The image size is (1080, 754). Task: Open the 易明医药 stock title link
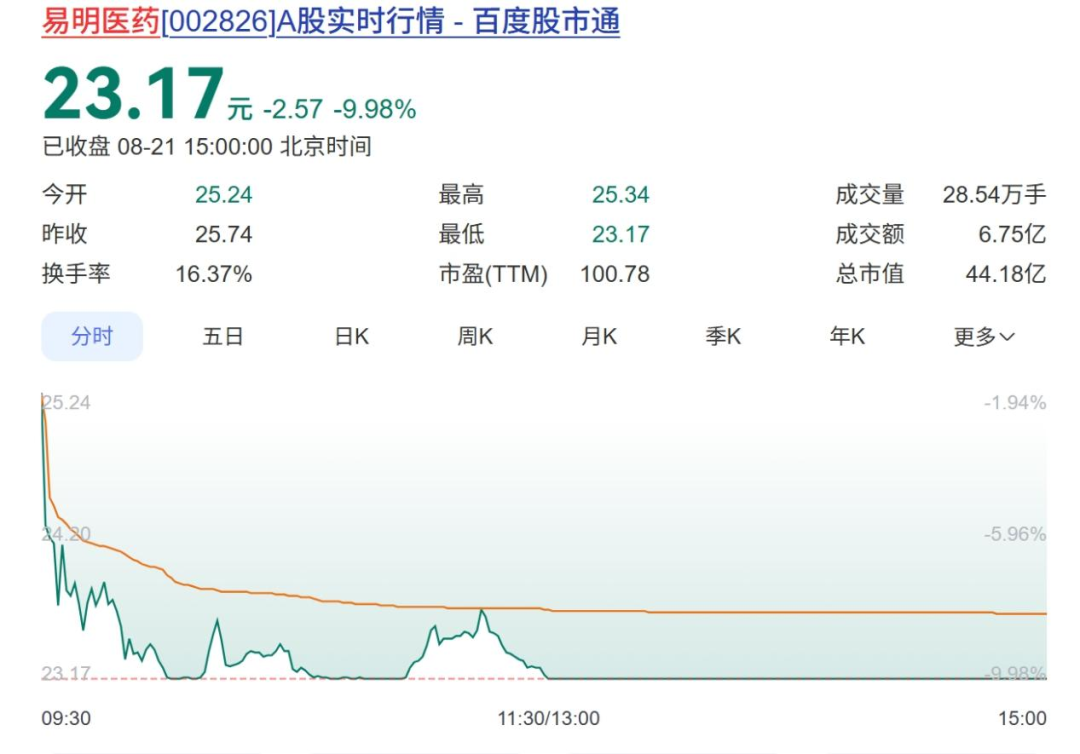coord(101,21)
